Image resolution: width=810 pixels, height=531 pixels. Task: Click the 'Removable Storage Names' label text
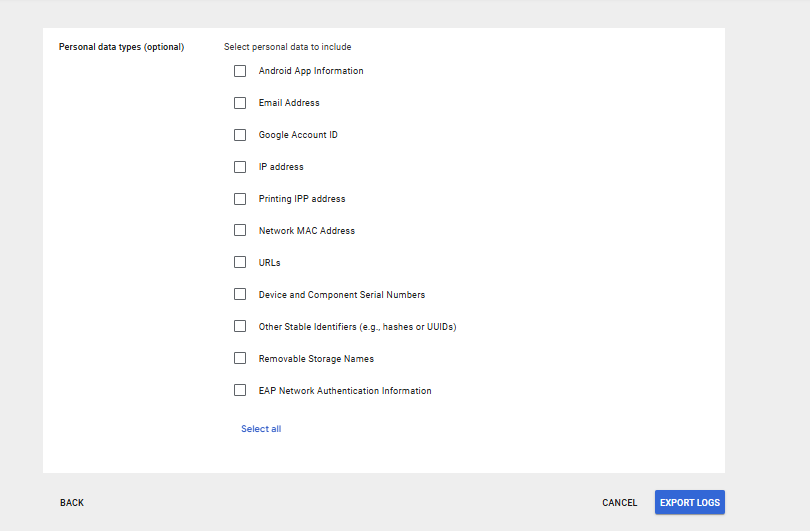tap(316, 359)
